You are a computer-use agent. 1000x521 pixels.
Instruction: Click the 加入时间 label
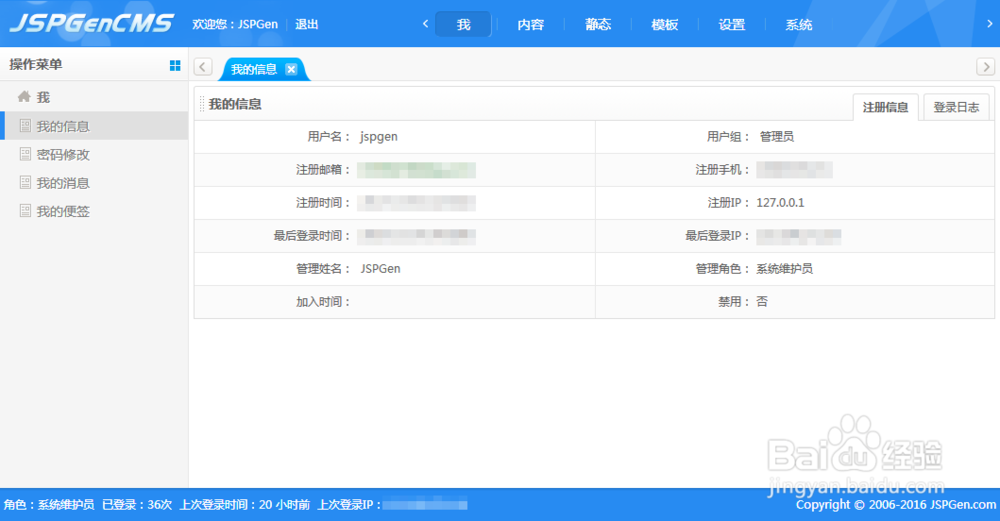(x=323, y=302)
